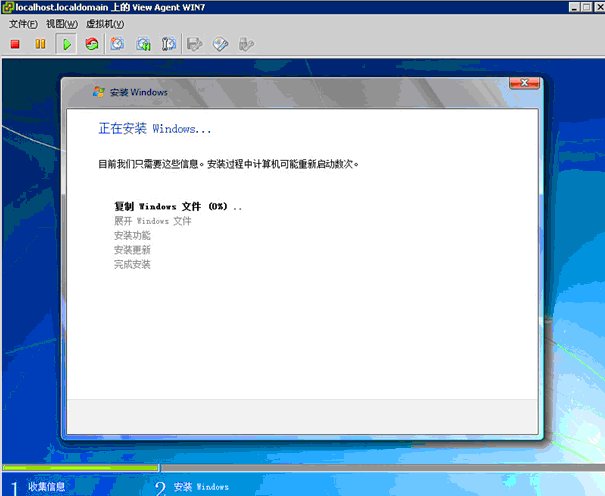Click the 安装更新 step text
The height and width of the screenshot is (496, 605).
[132, 250]
